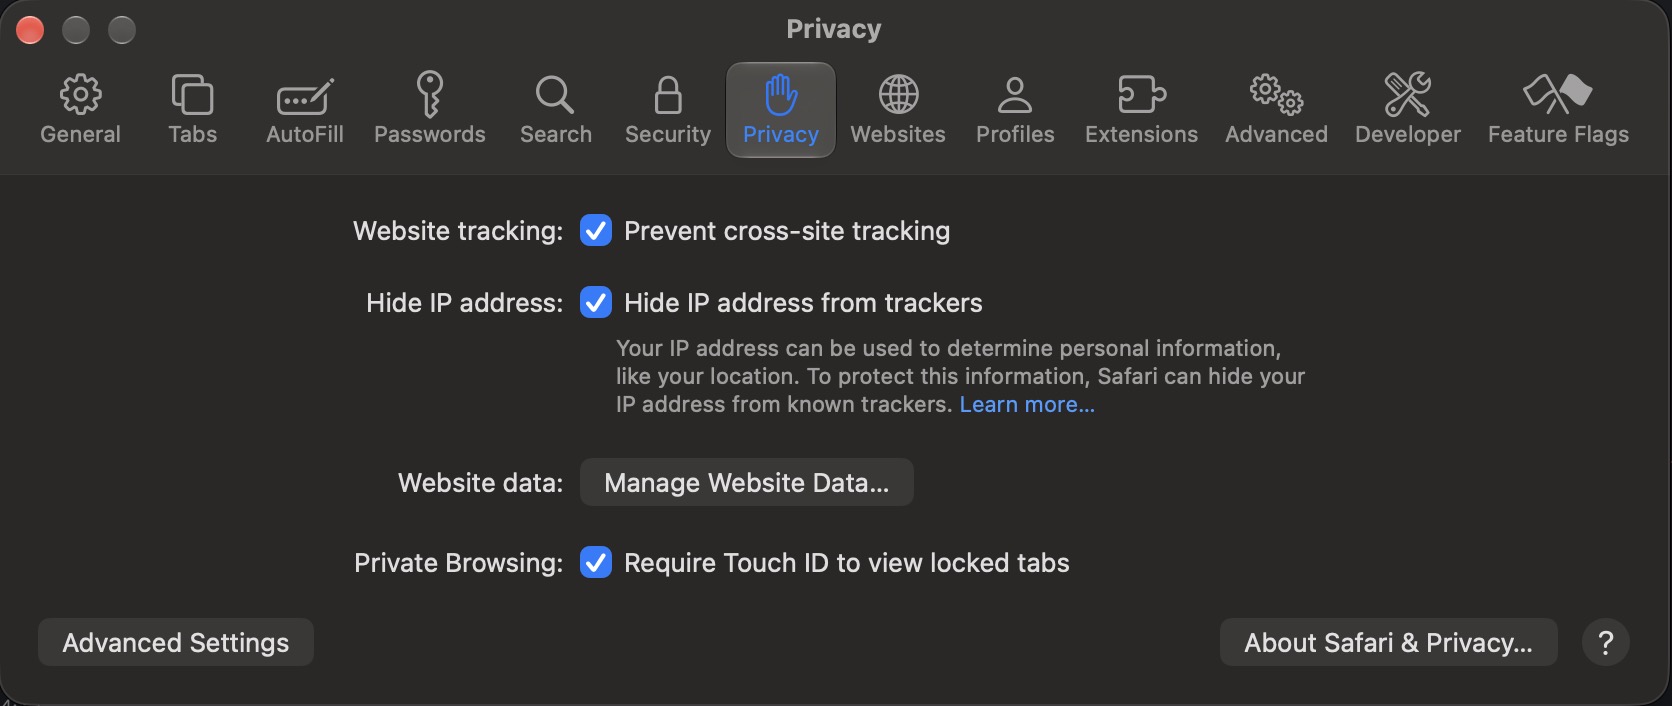Open the Extensions puzzle piece pane
The image size is (1672, 706).
point(1141,110)
